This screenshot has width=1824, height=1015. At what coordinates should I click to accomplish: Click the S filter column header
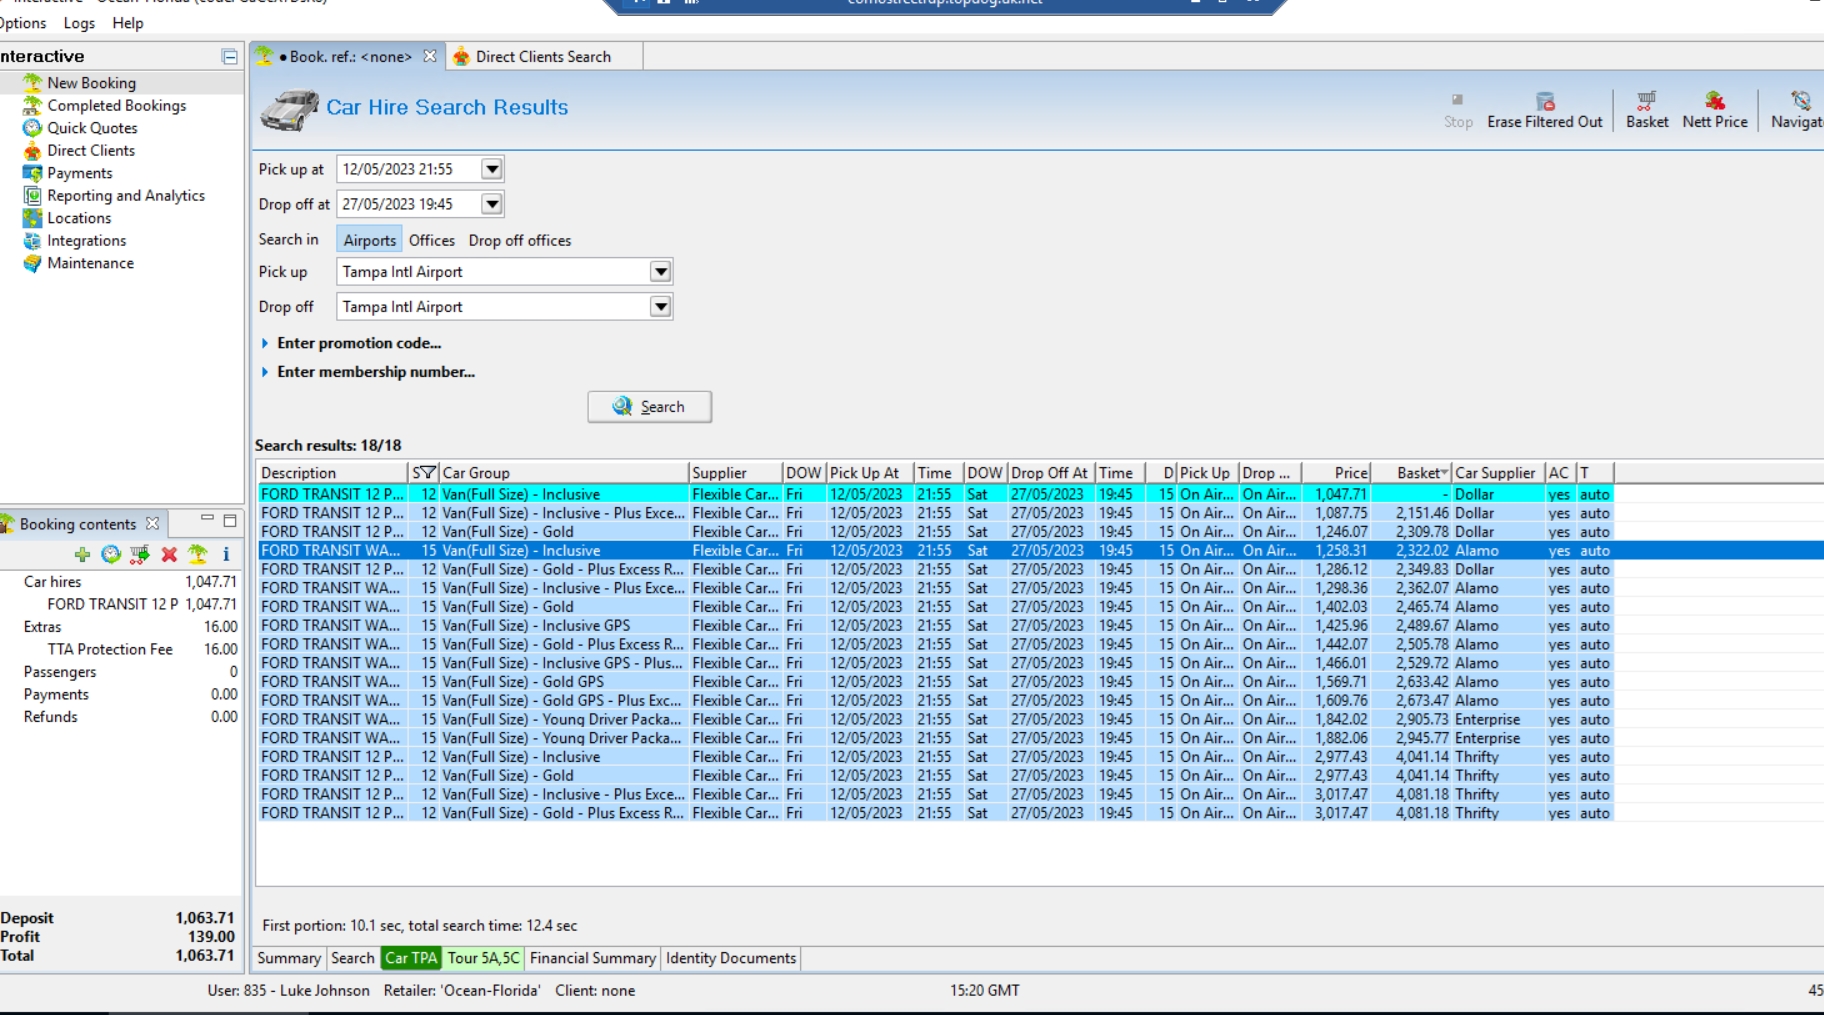point(424,473)
